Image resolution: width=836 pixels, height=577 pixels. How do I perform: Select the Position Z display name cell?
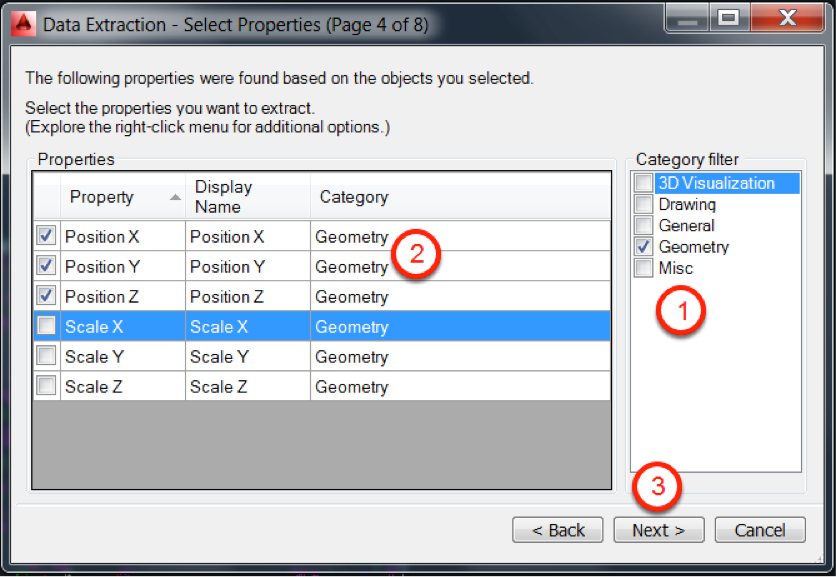click(246, 297)
